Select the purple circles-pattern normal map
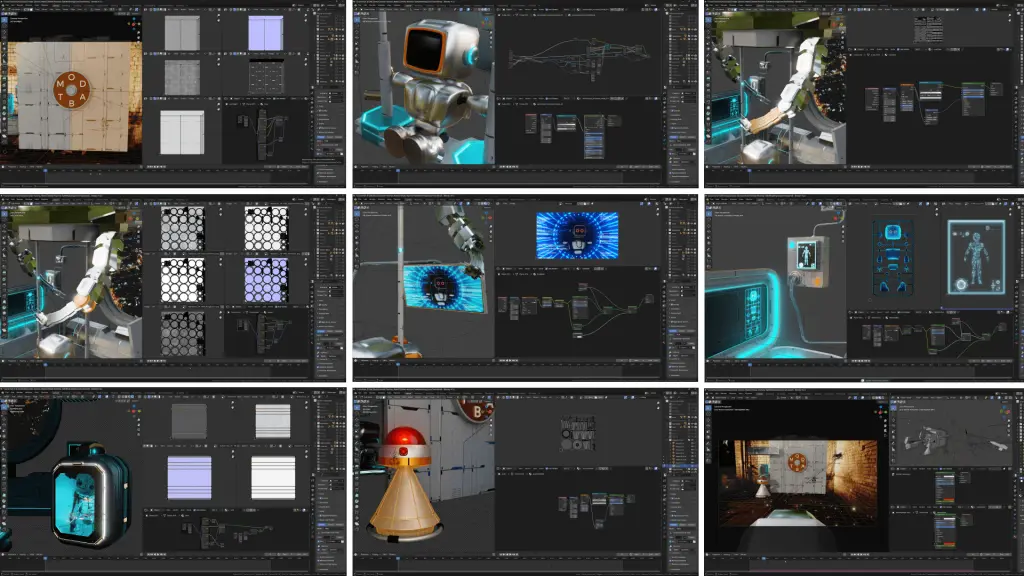Viewport: 1024px width, 576px height. (x=266, y=280)
